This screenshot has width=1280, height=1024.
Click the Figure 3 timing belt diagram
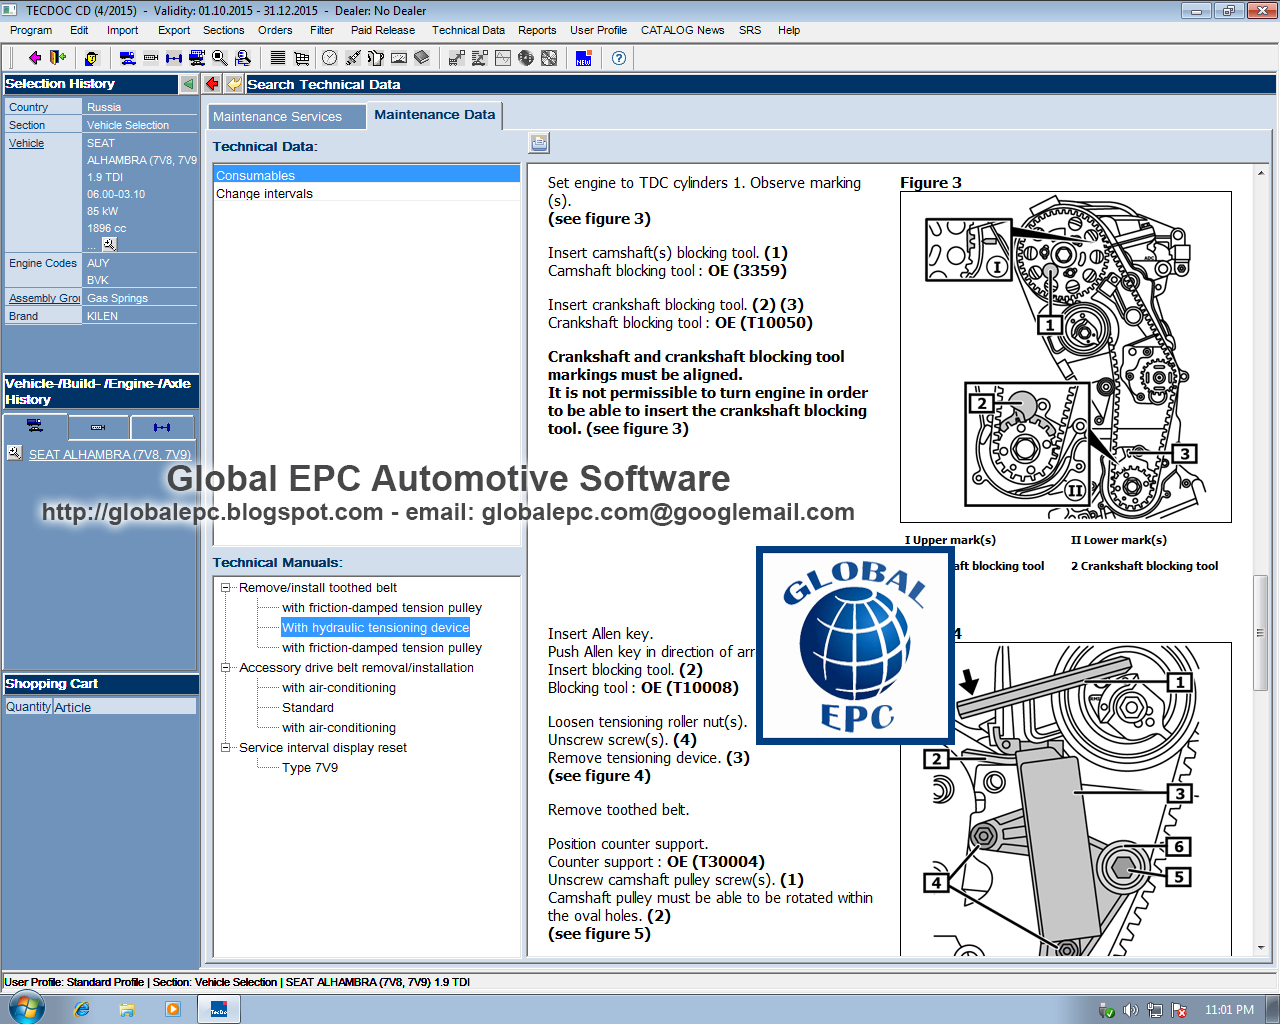point(1066,357)
